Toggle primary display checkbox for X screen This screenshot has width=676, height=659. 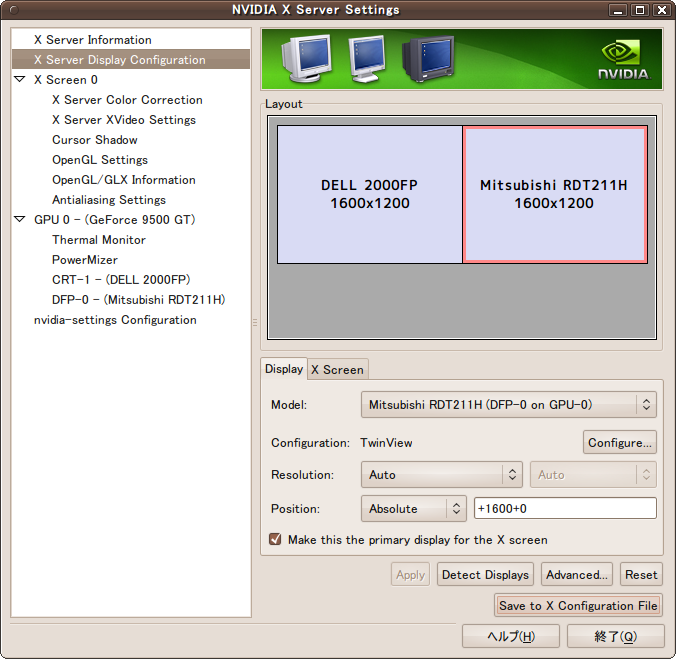(x=275, y=540)
